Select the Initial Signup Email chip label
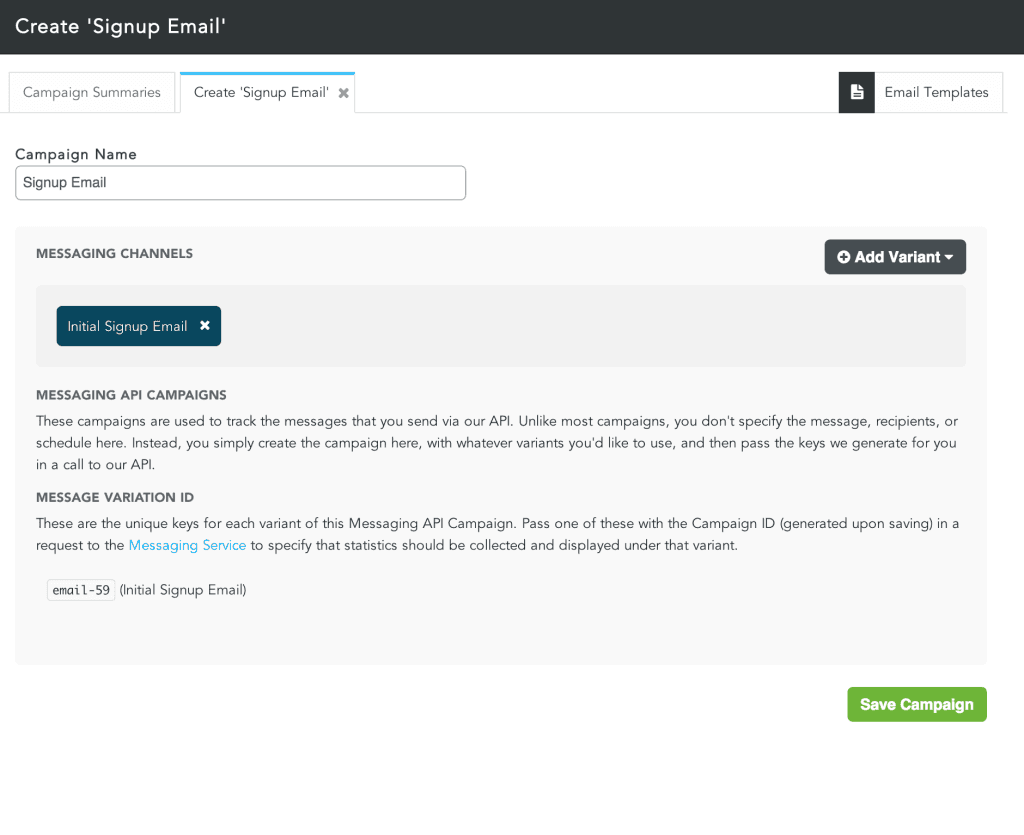The image size is (1024, 835). click(127, 326)
